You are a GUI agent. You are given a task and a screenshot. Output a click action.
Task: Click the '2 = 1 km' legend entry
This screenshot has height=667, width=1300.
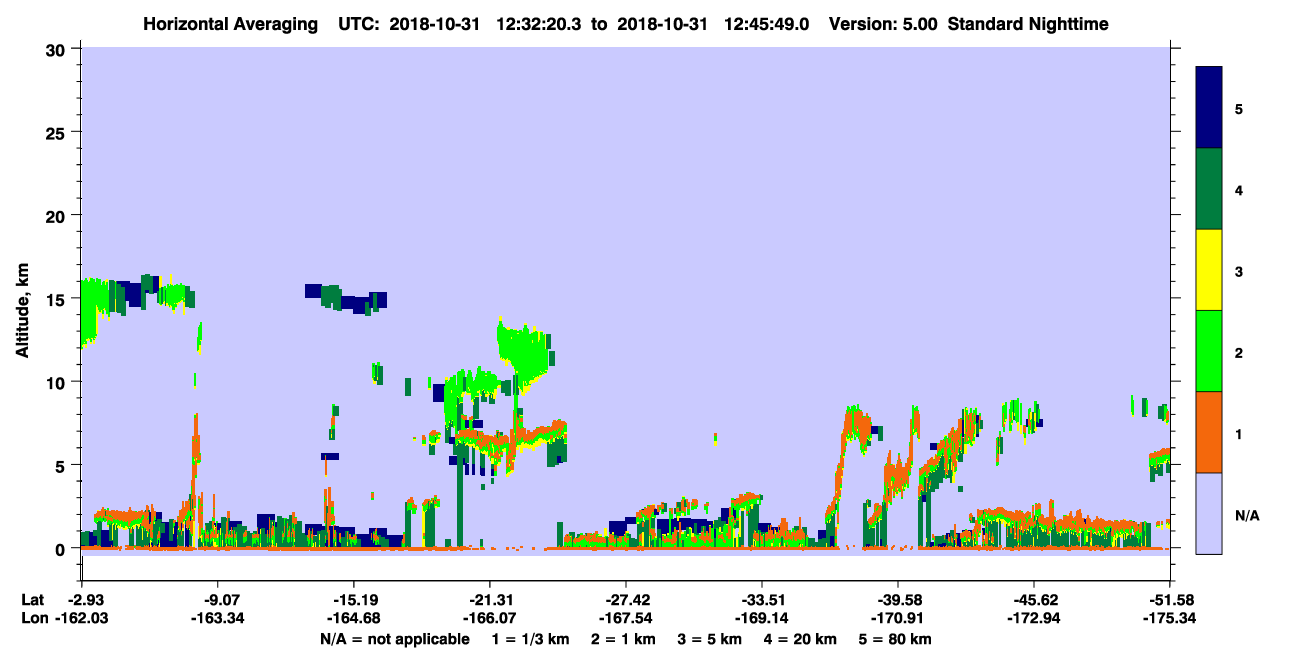tap(623, 639)
